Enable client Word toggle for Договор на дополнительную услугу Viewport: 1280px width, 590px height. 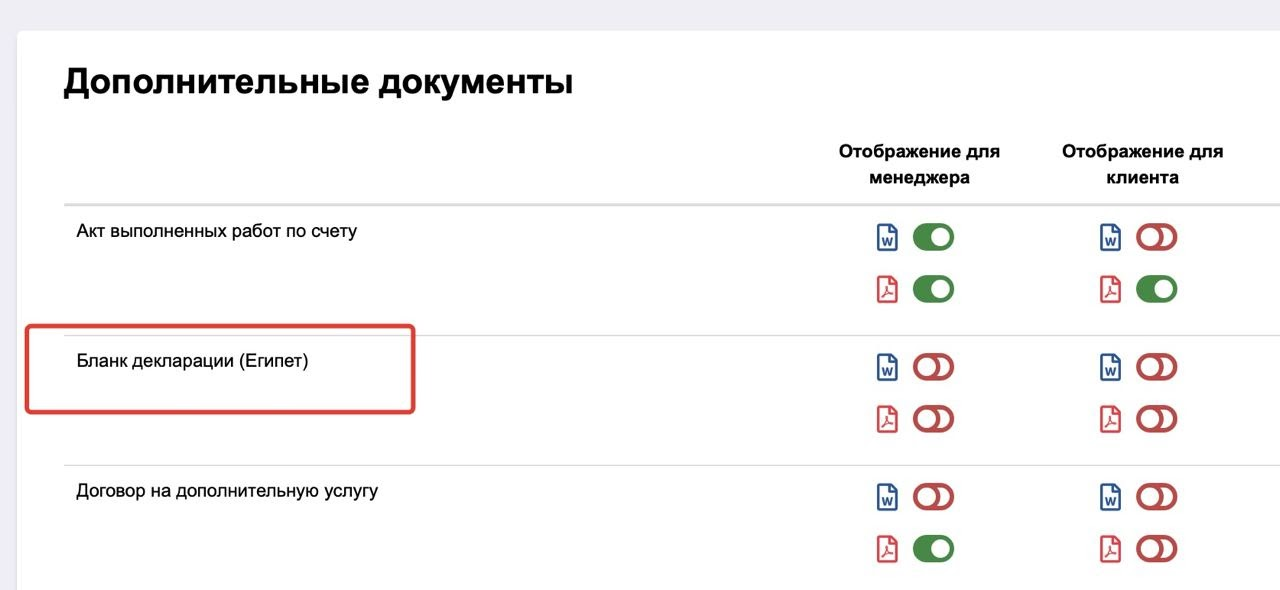click(x=1156, y=497)
